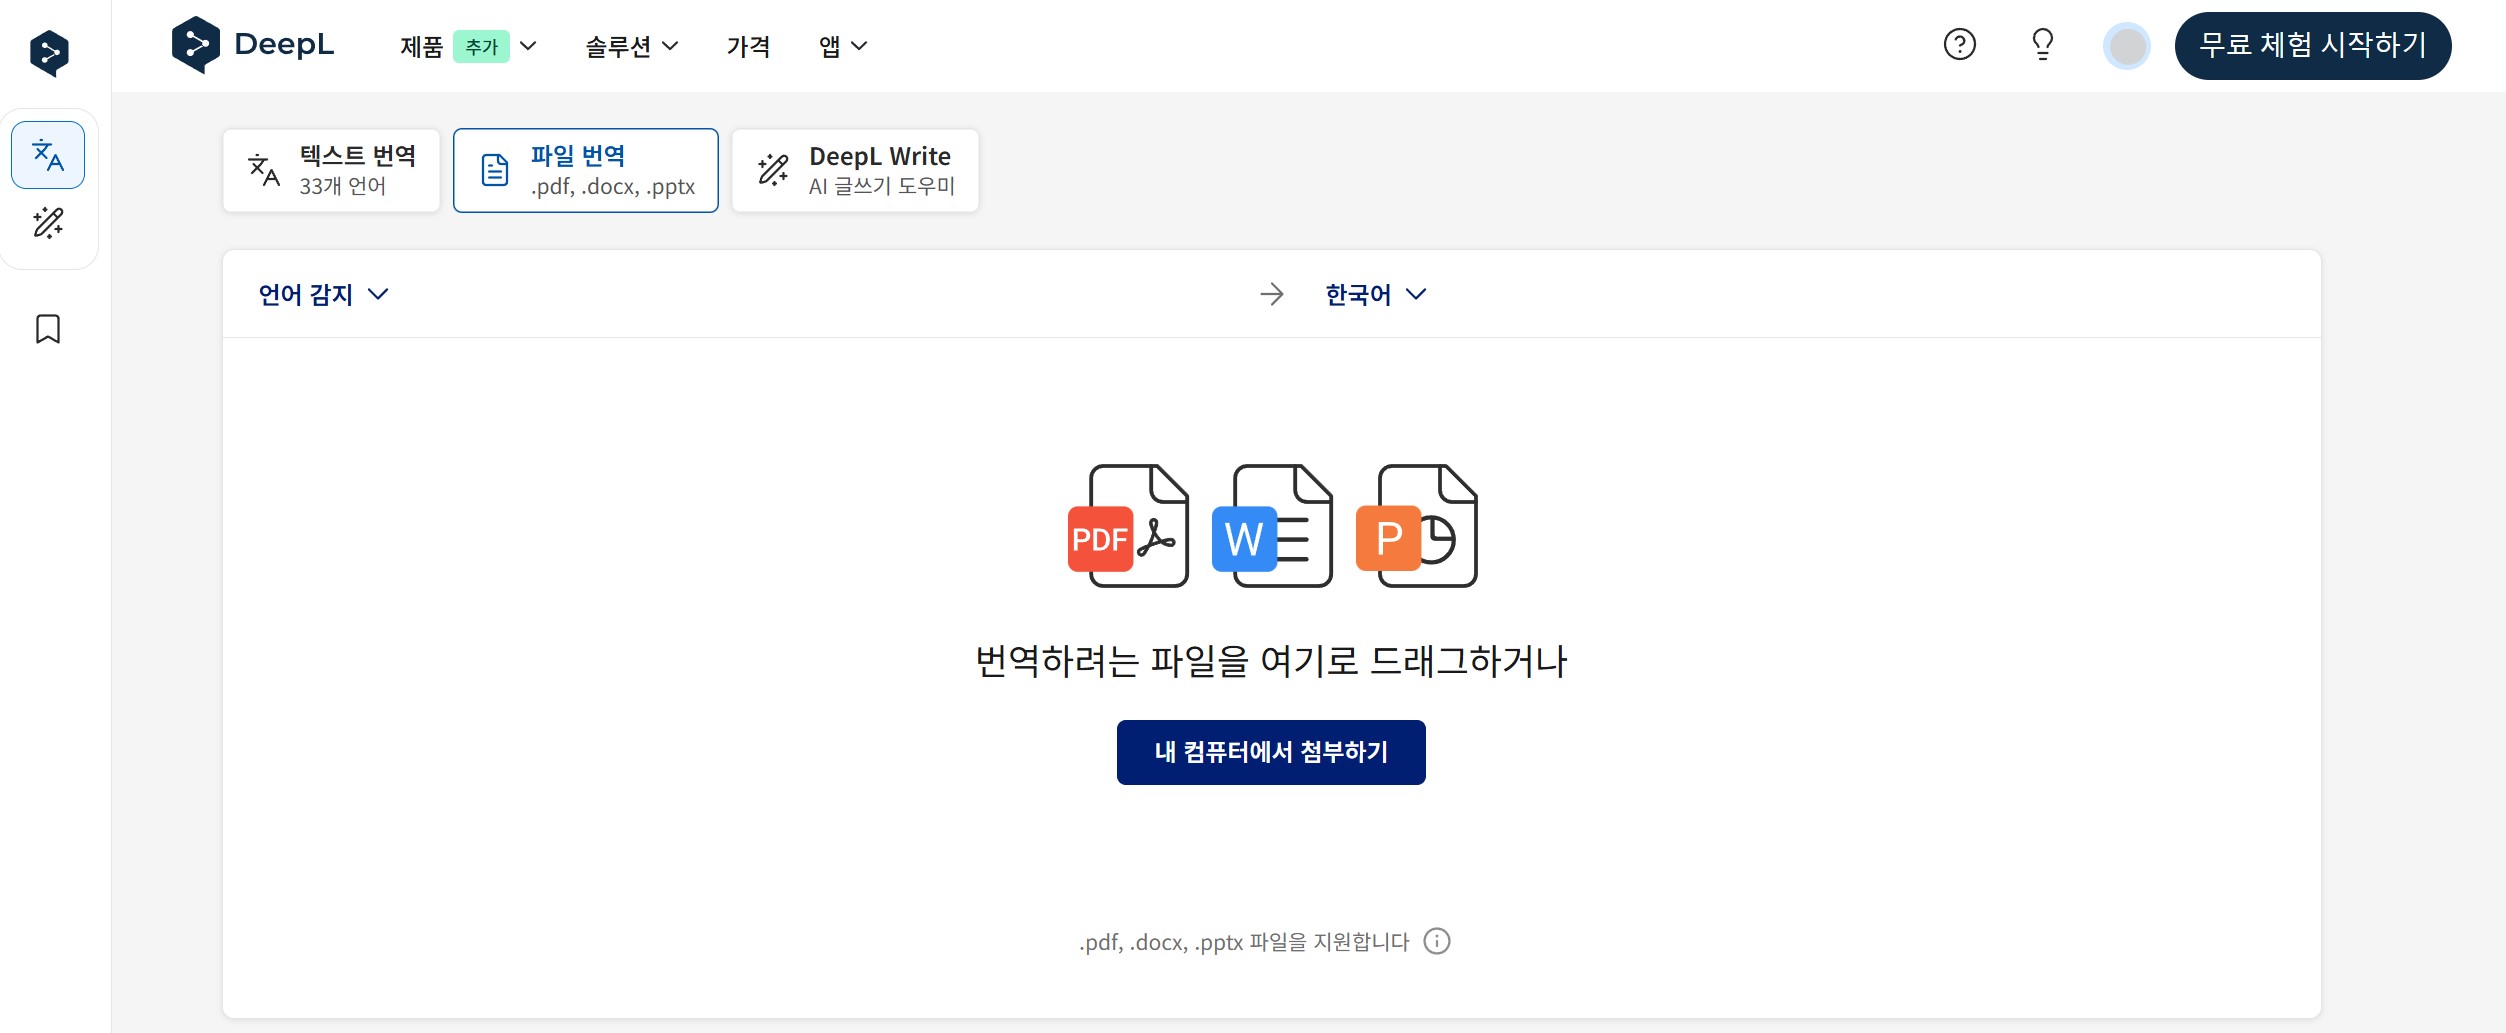Image resolution: width=2506 pixels, height=1033 pixels.
Task: Click the green 추가 badge
Action: (x=481, y=46)
